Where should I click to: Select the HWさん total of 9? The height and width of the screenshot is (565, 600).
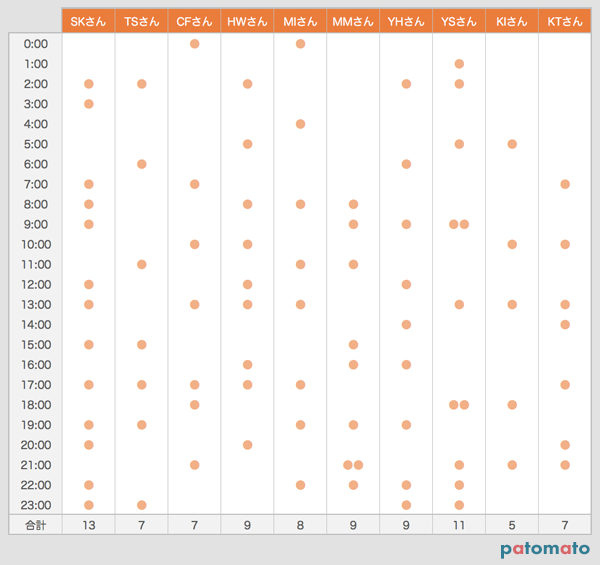pyautogui.click(x=247, y=525)
